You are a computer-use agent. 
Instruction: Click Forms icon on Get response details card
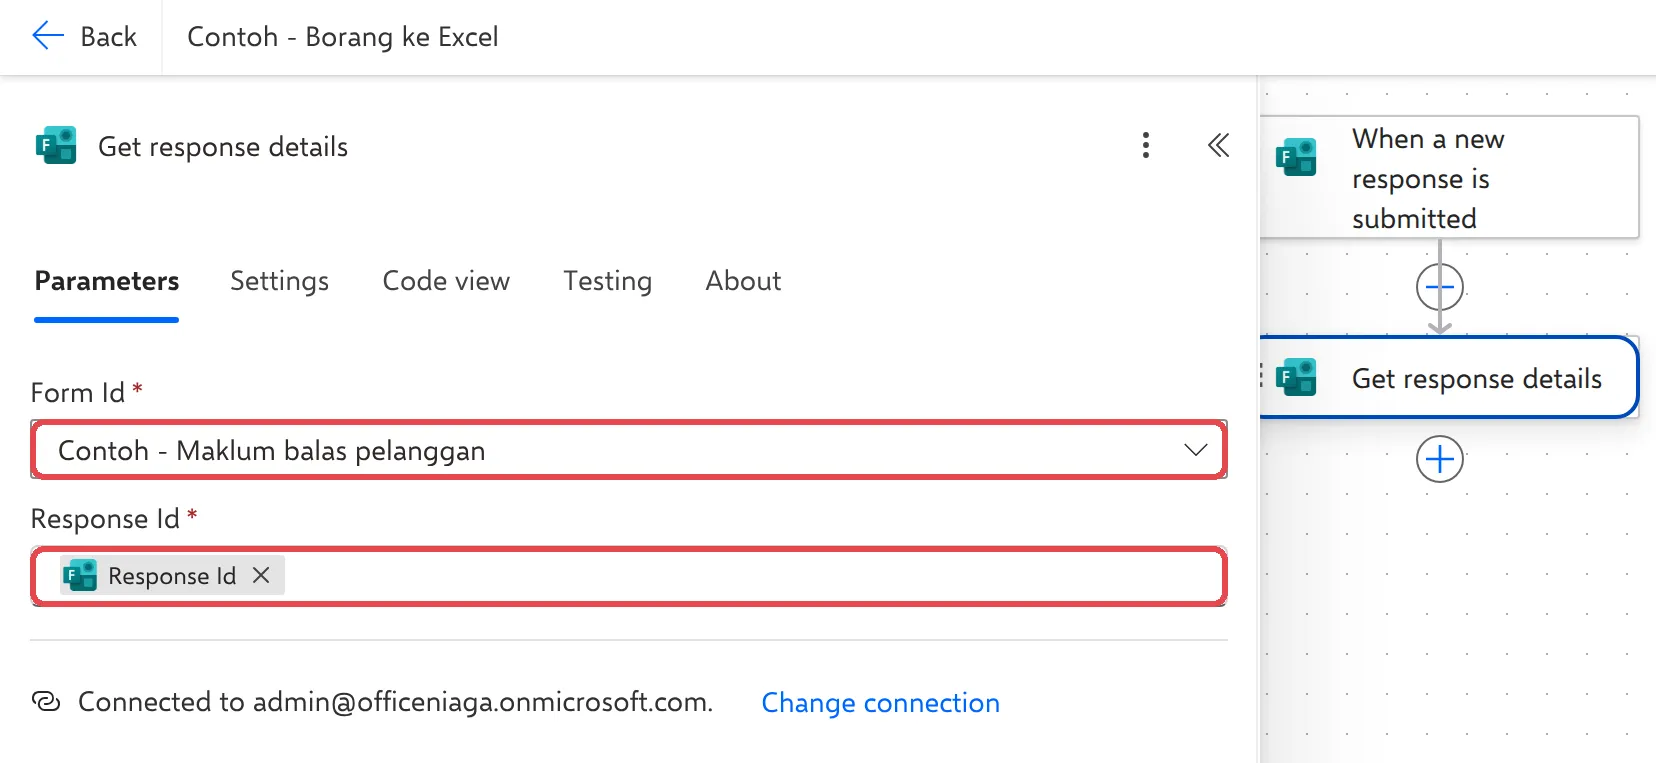coord(1296,377)
